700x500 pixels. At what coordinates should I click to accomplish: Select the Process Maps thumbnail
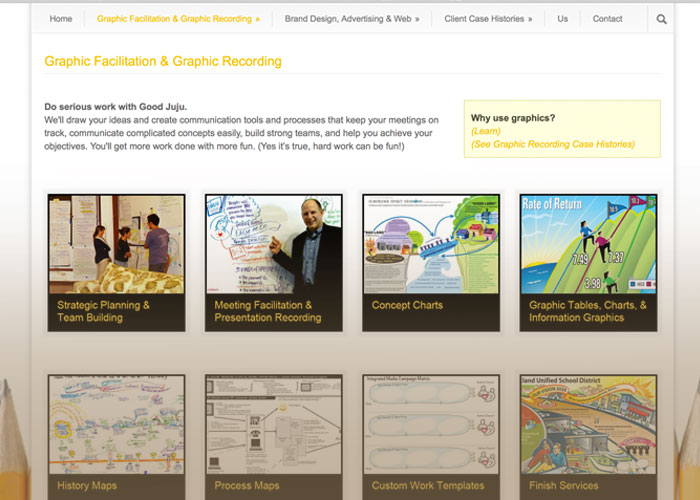click(x=274, y=425)
